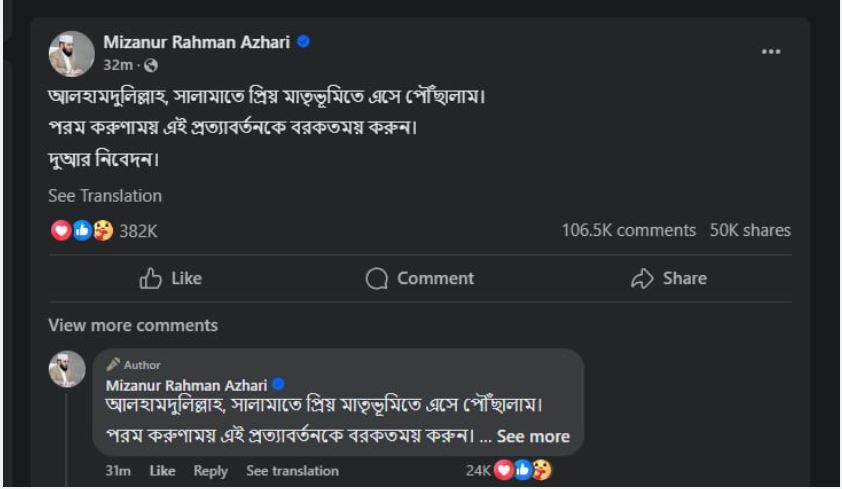Click the speech bubble Comment icon
The image size is (842, 489).
tap(377, 278)
